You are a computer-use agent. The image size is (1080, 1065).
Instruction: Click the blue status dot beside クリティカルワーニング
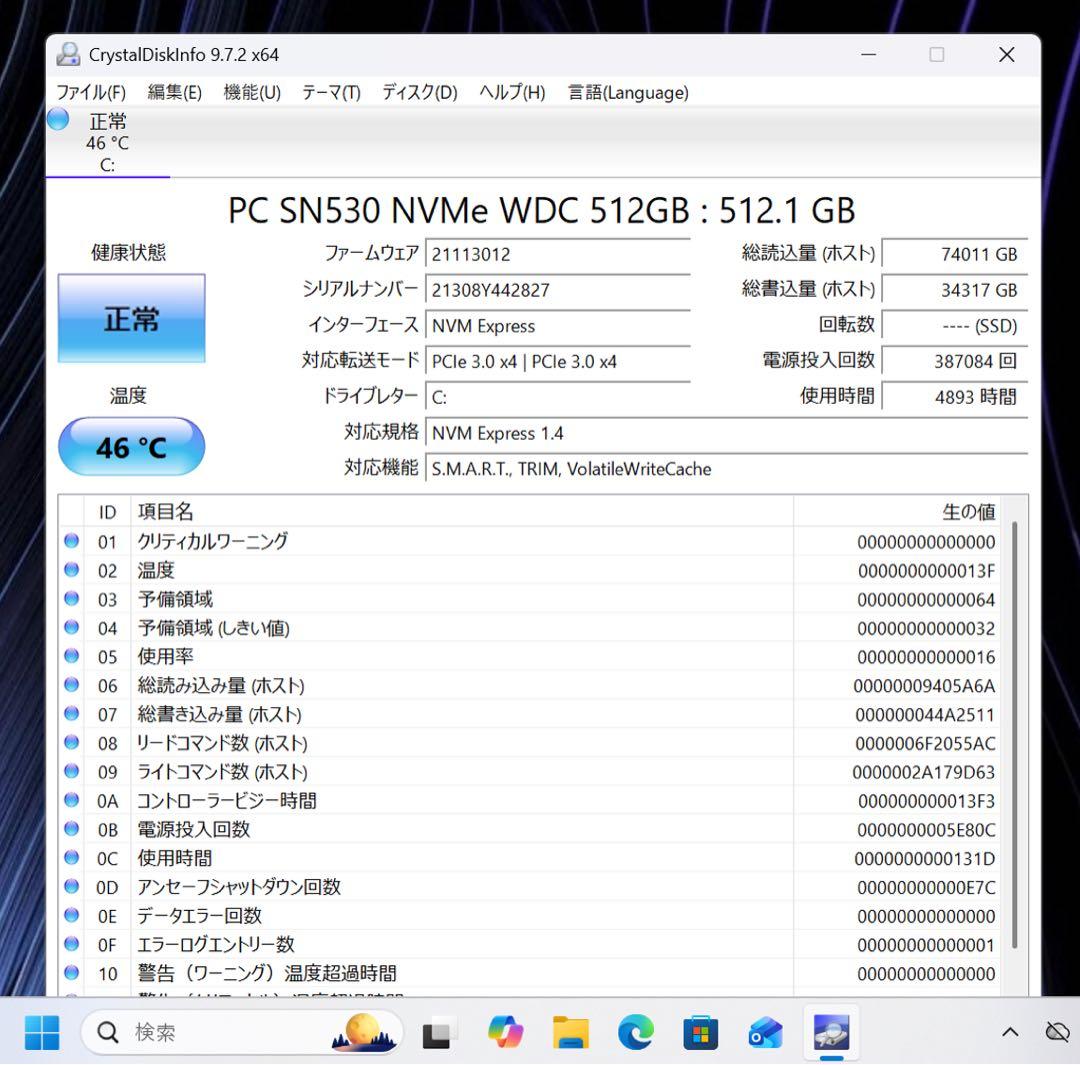(71, 541)
